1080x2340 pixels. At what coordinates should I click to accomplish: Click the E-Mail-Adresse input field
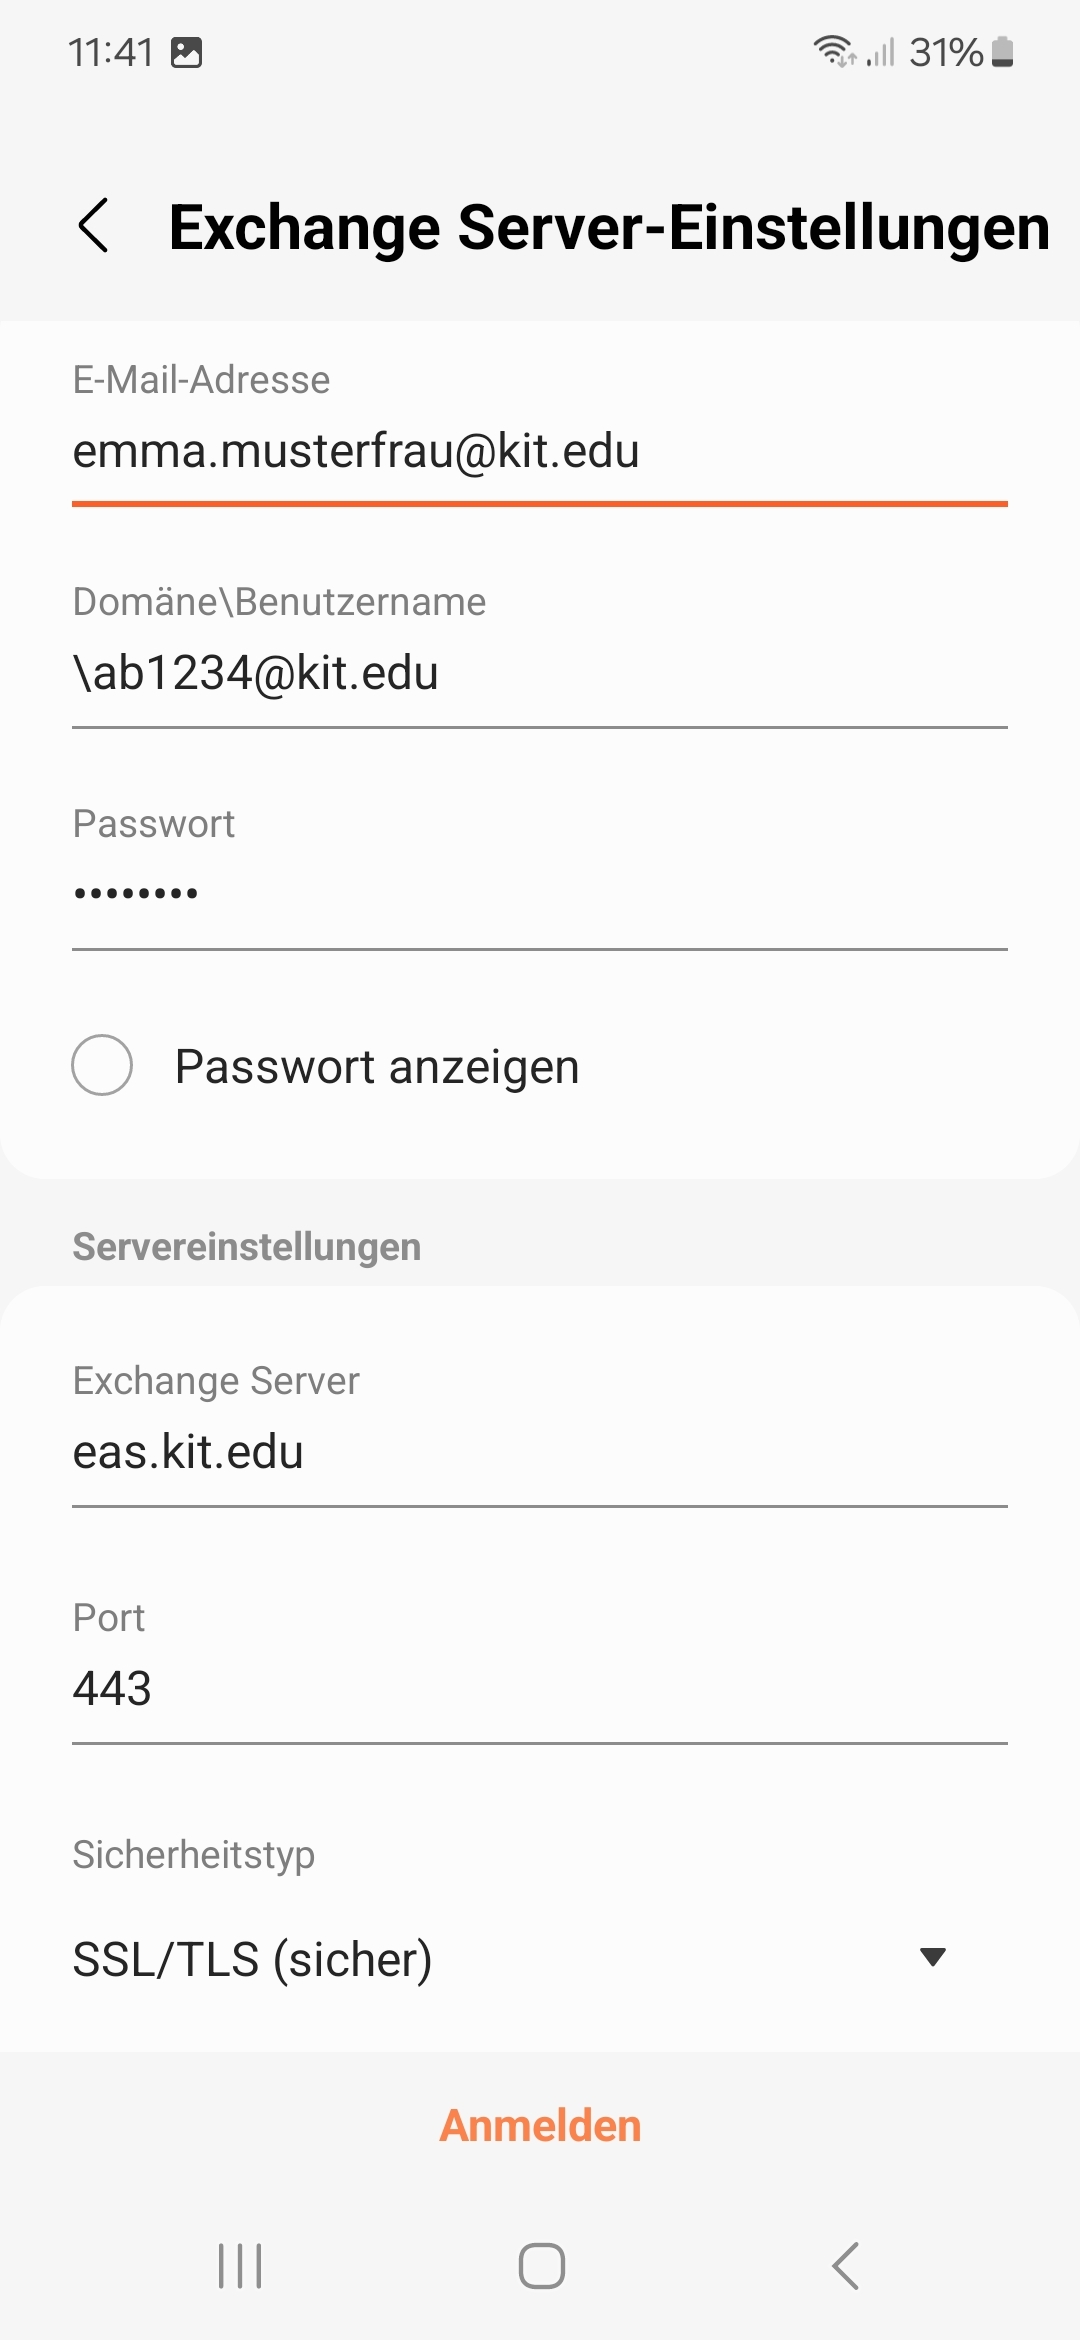(x=540, y=452)
